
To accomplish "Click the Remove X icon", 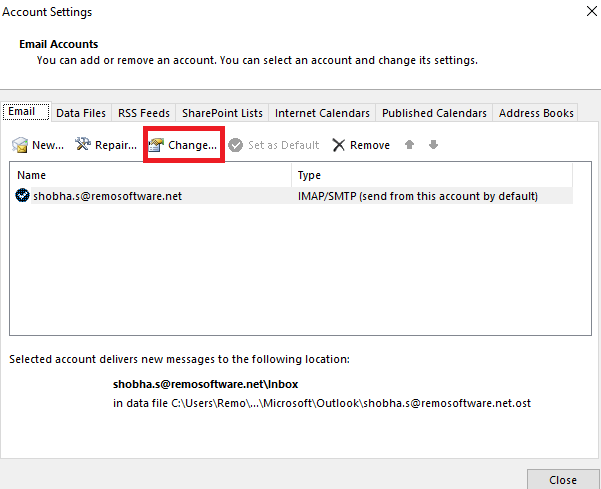I will click(x=338, y=145).
